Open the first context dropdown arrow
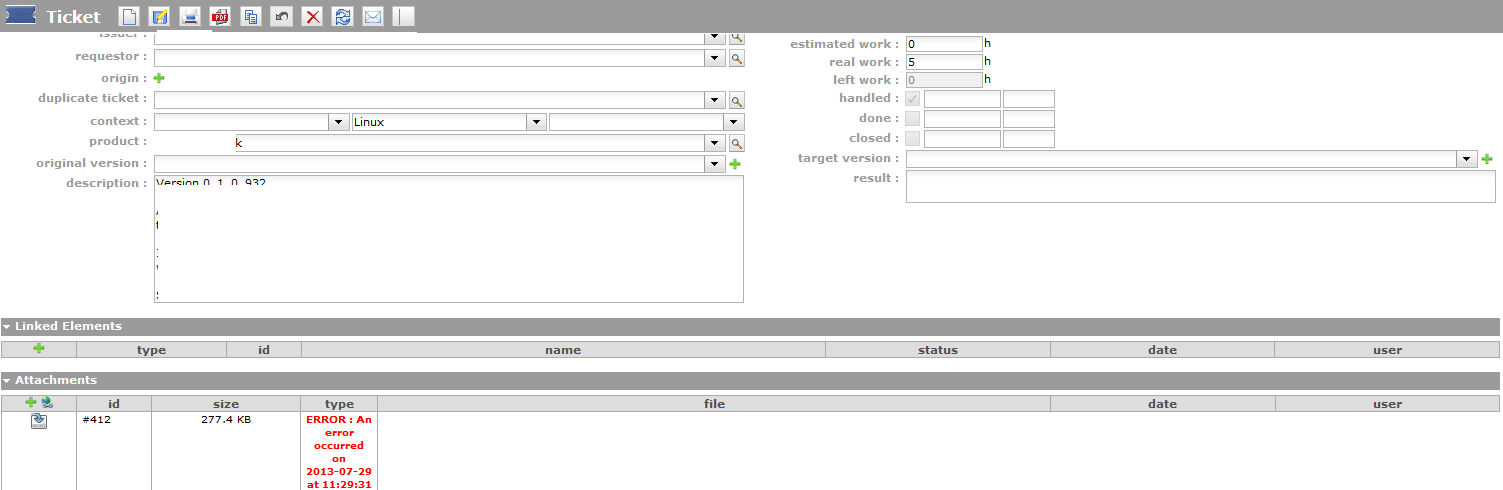This screenshot has width=1503, height=490. pyautogui.click(x=338, y=122)
